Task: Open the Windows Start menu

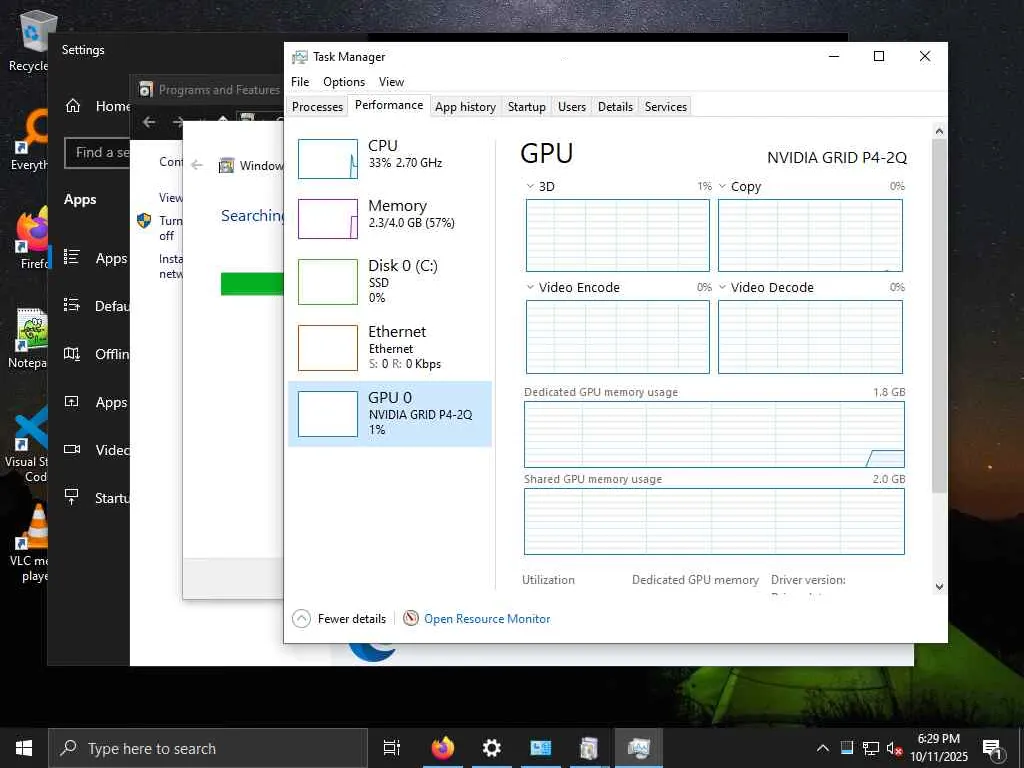Action: [24, 748]
